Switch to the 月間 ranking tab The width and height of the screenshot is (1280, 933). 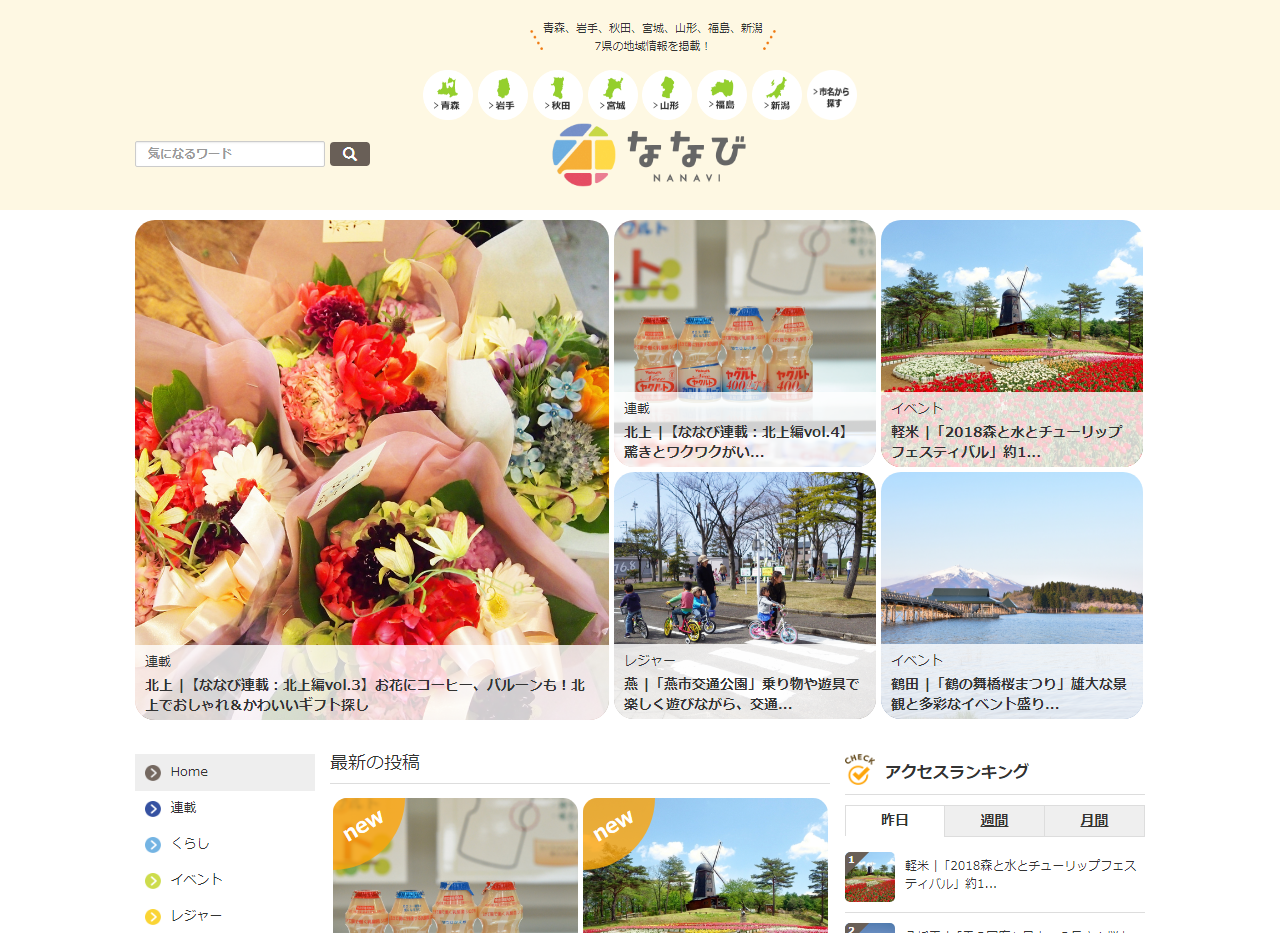[1094, 821]
